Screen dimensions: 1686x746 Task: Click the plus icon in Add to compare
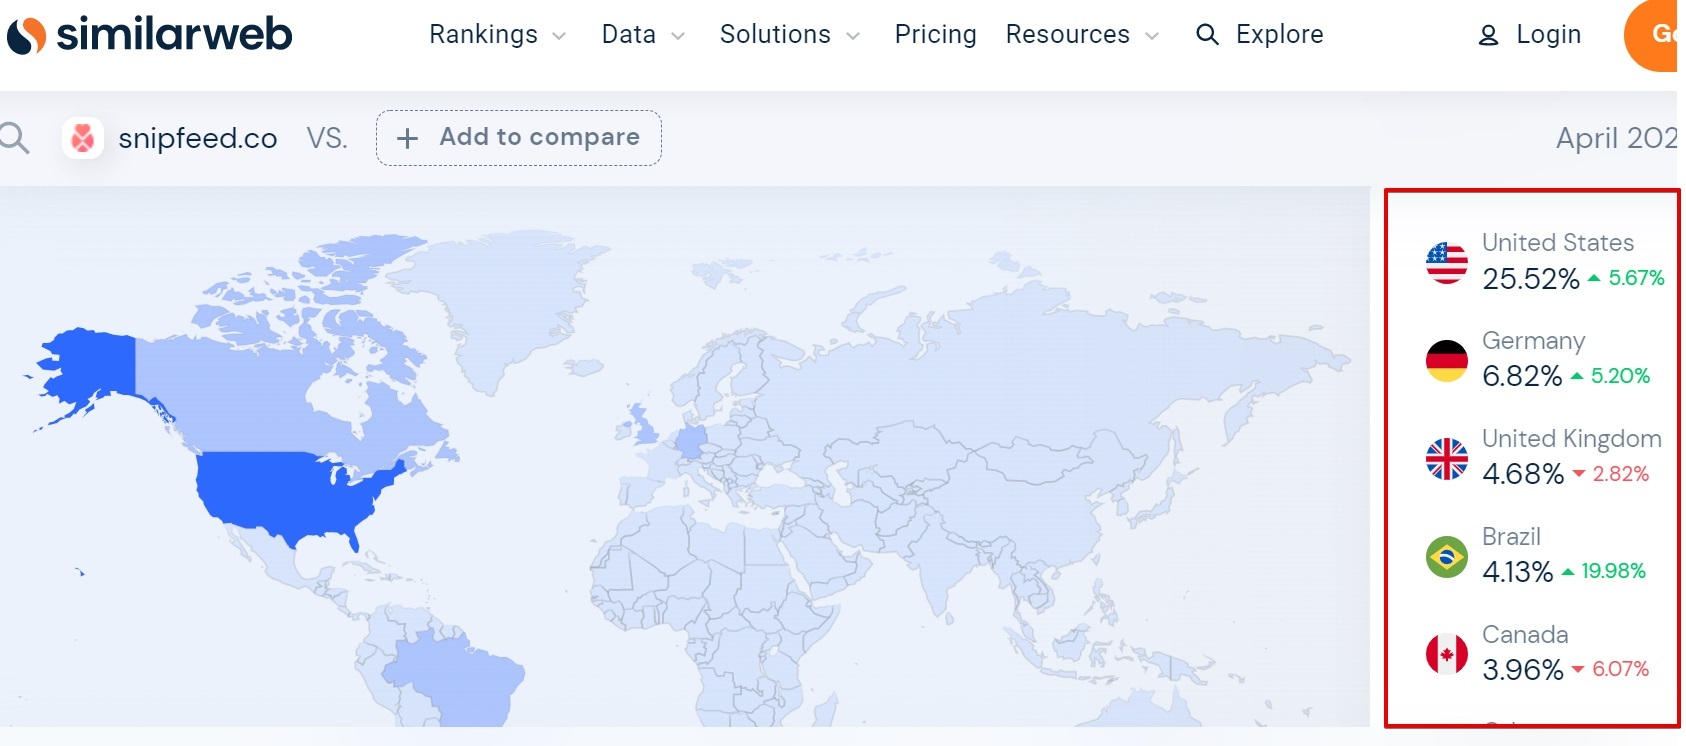(407, 138)
